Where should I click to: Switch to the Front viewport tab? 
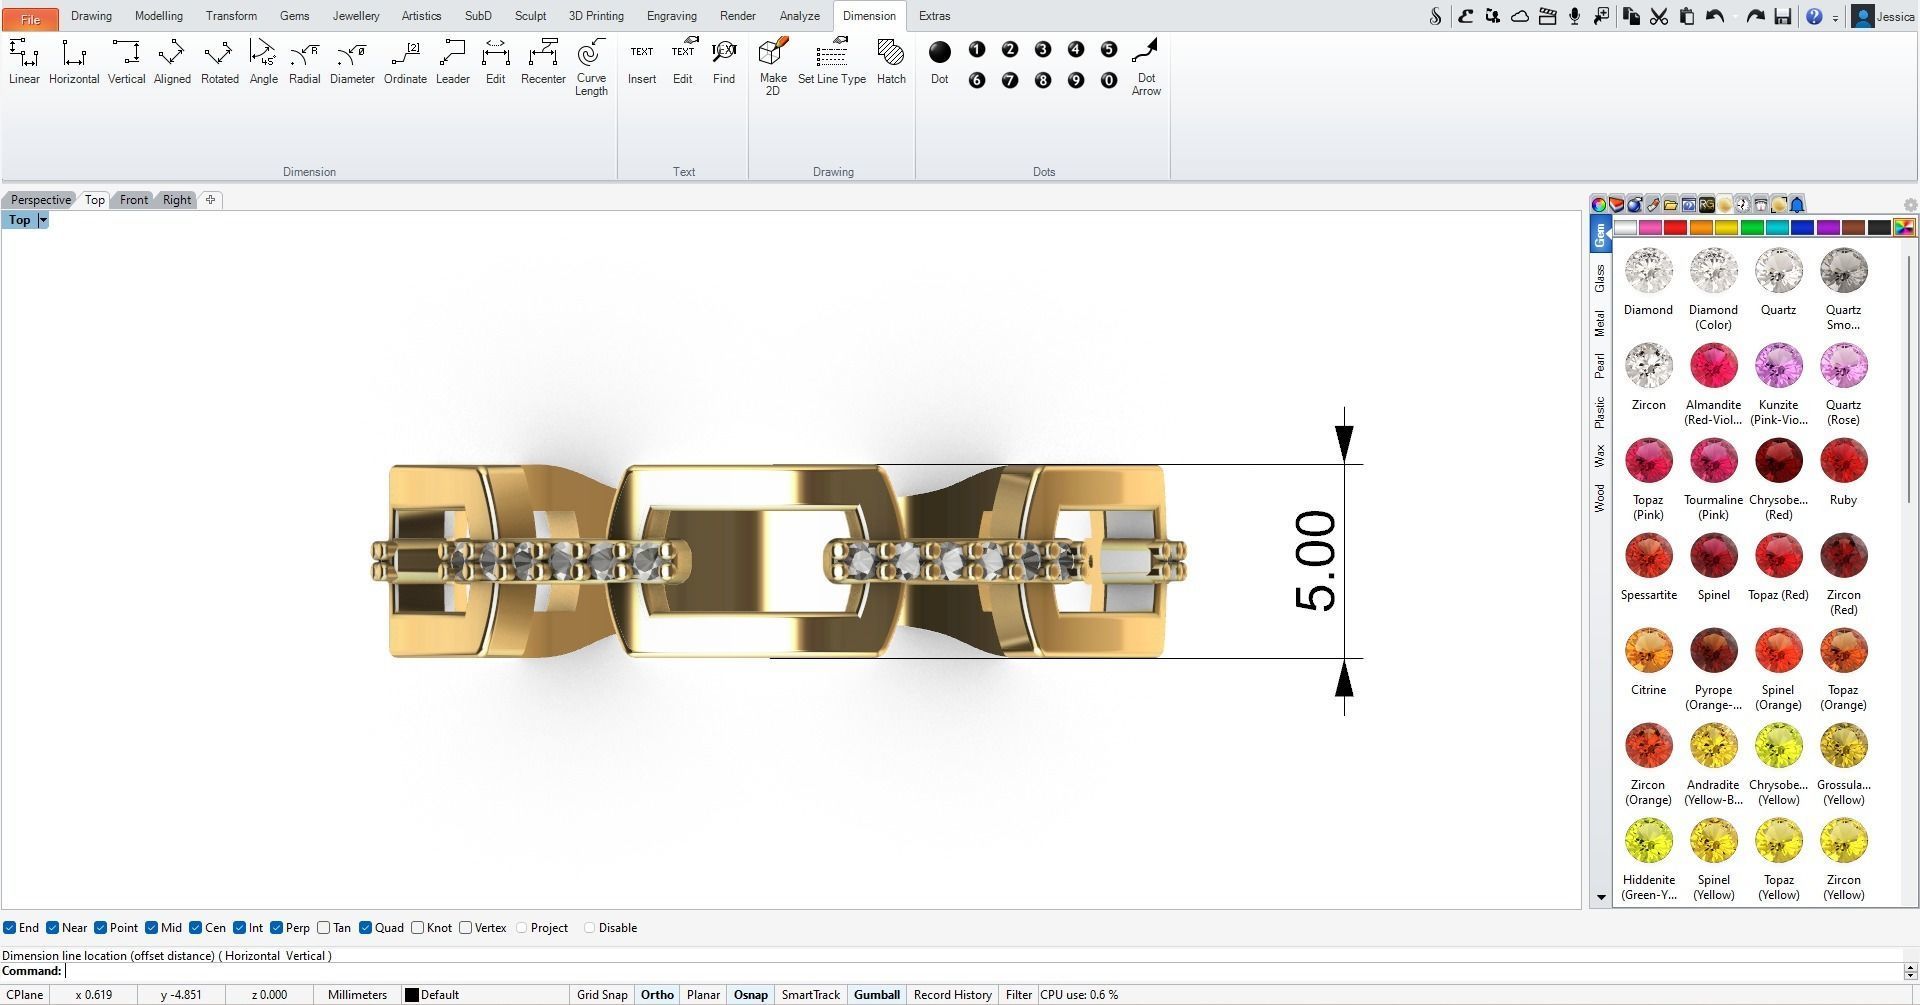[134, 200]
